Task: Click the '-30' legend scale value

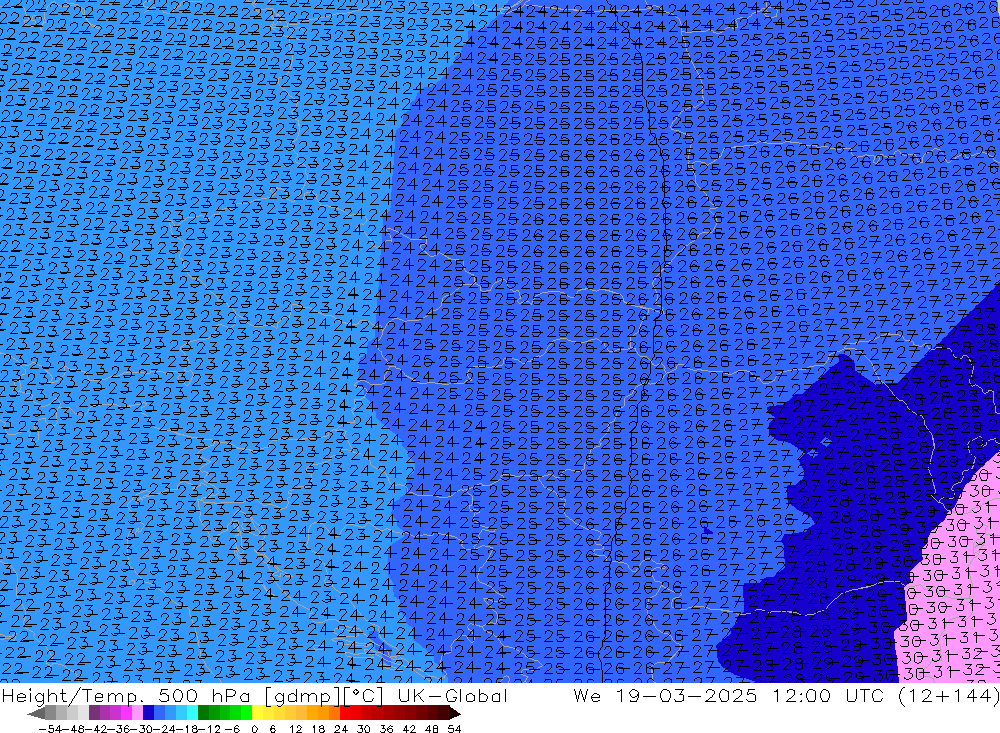Action: pos(142,729)
